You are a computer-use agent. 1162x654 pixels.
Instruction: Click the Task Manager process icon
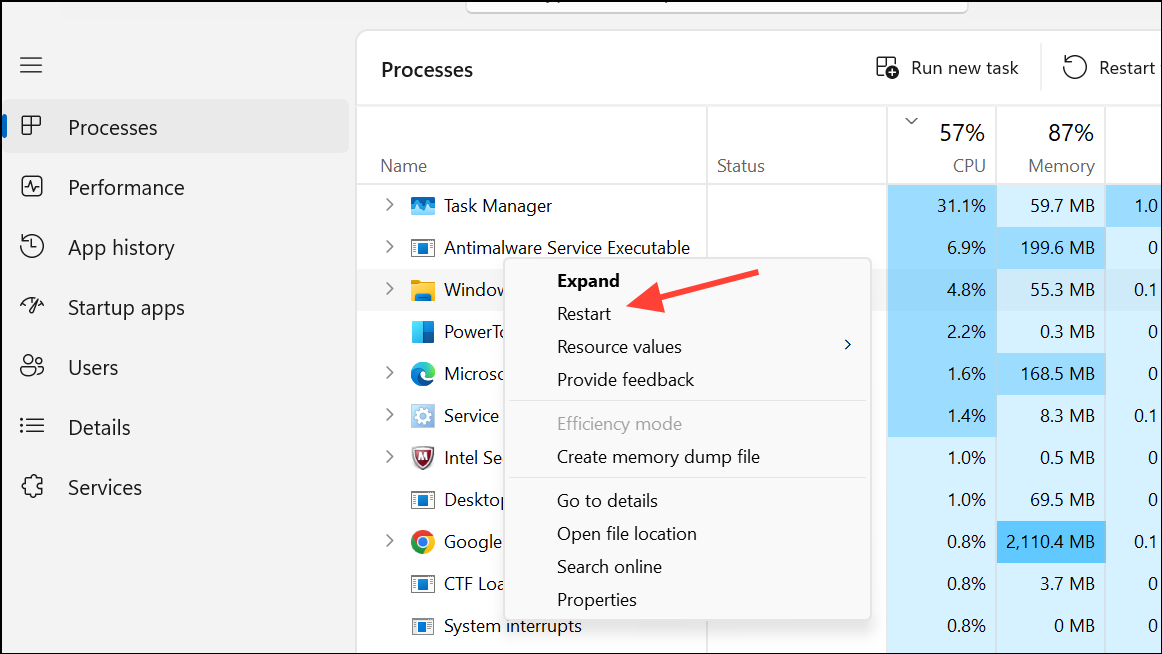coord(422,206)
